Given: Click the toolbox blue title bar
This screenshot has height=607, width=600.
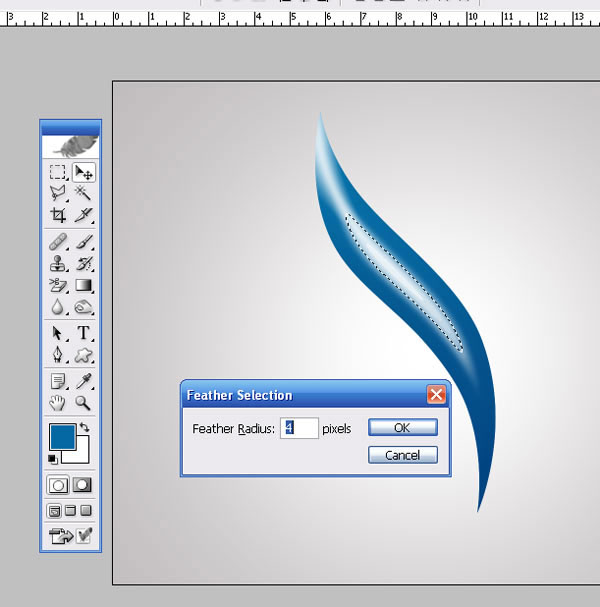Looking at the screenshot, I should 70,127.
